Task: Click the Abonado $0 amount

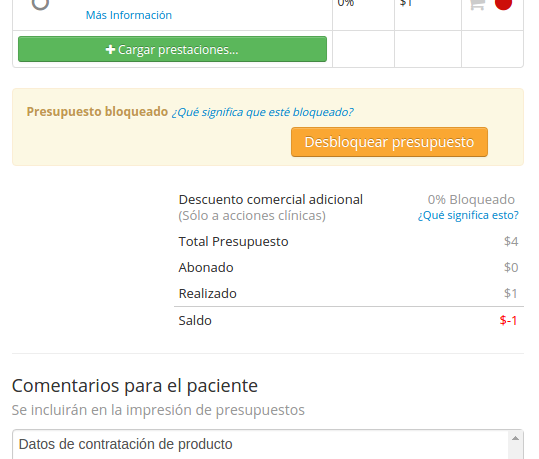Action: (511, 267)
